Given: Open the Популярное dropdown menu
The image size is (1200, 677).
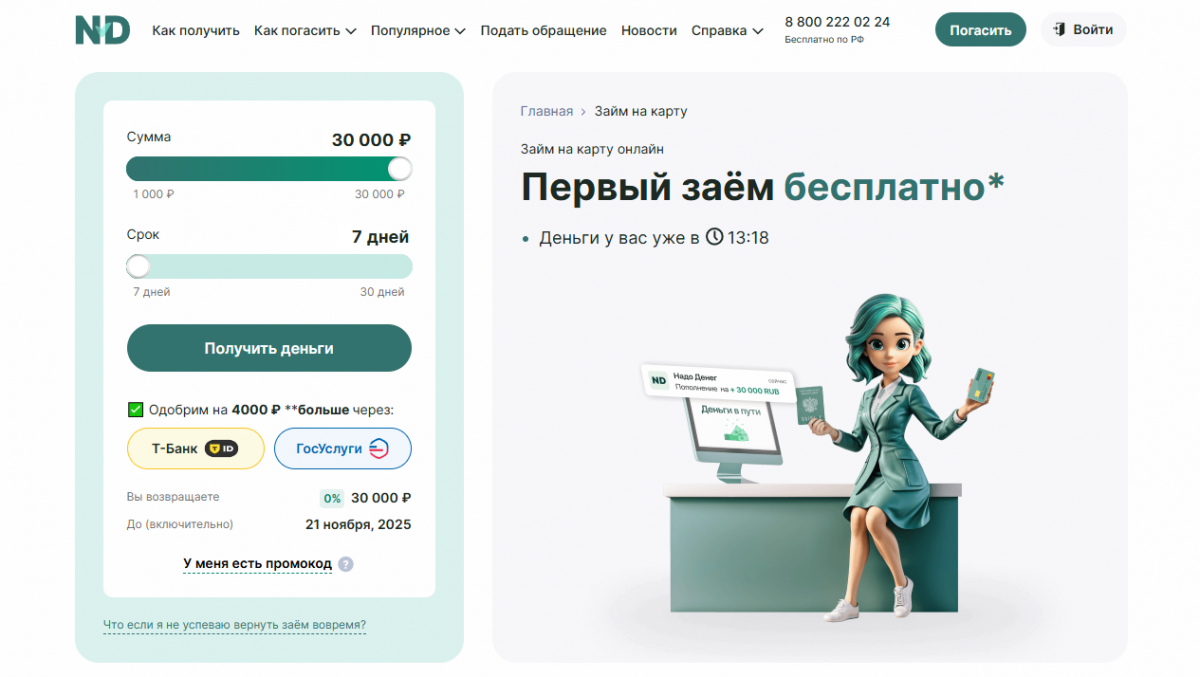Looking at the screenshot, I should click(x=418, y=31).
